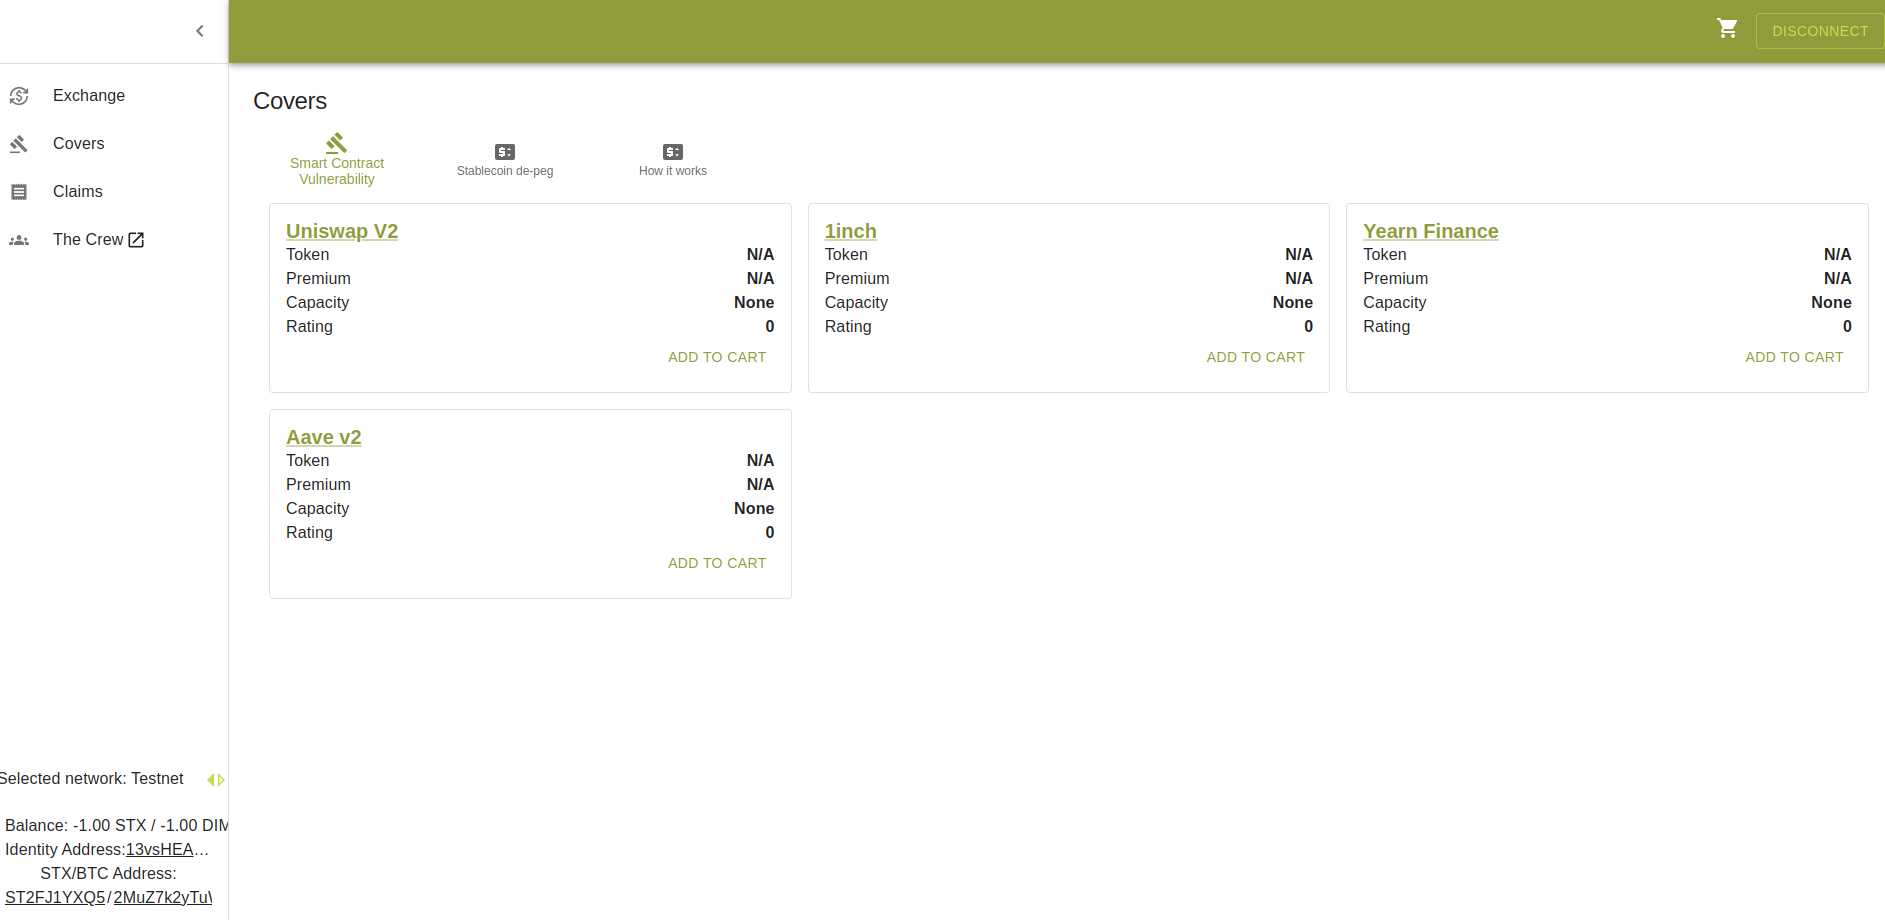The image size is (1885, 920).
Task: Add Uniswap V2 cover to cart
Action: (717, 357)
